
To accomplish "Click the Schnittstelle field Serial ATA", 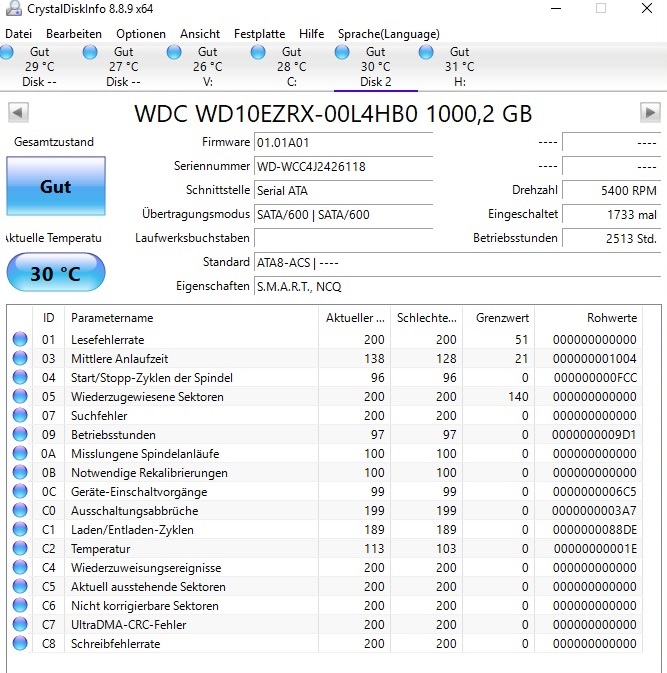I will click(343, 190).
